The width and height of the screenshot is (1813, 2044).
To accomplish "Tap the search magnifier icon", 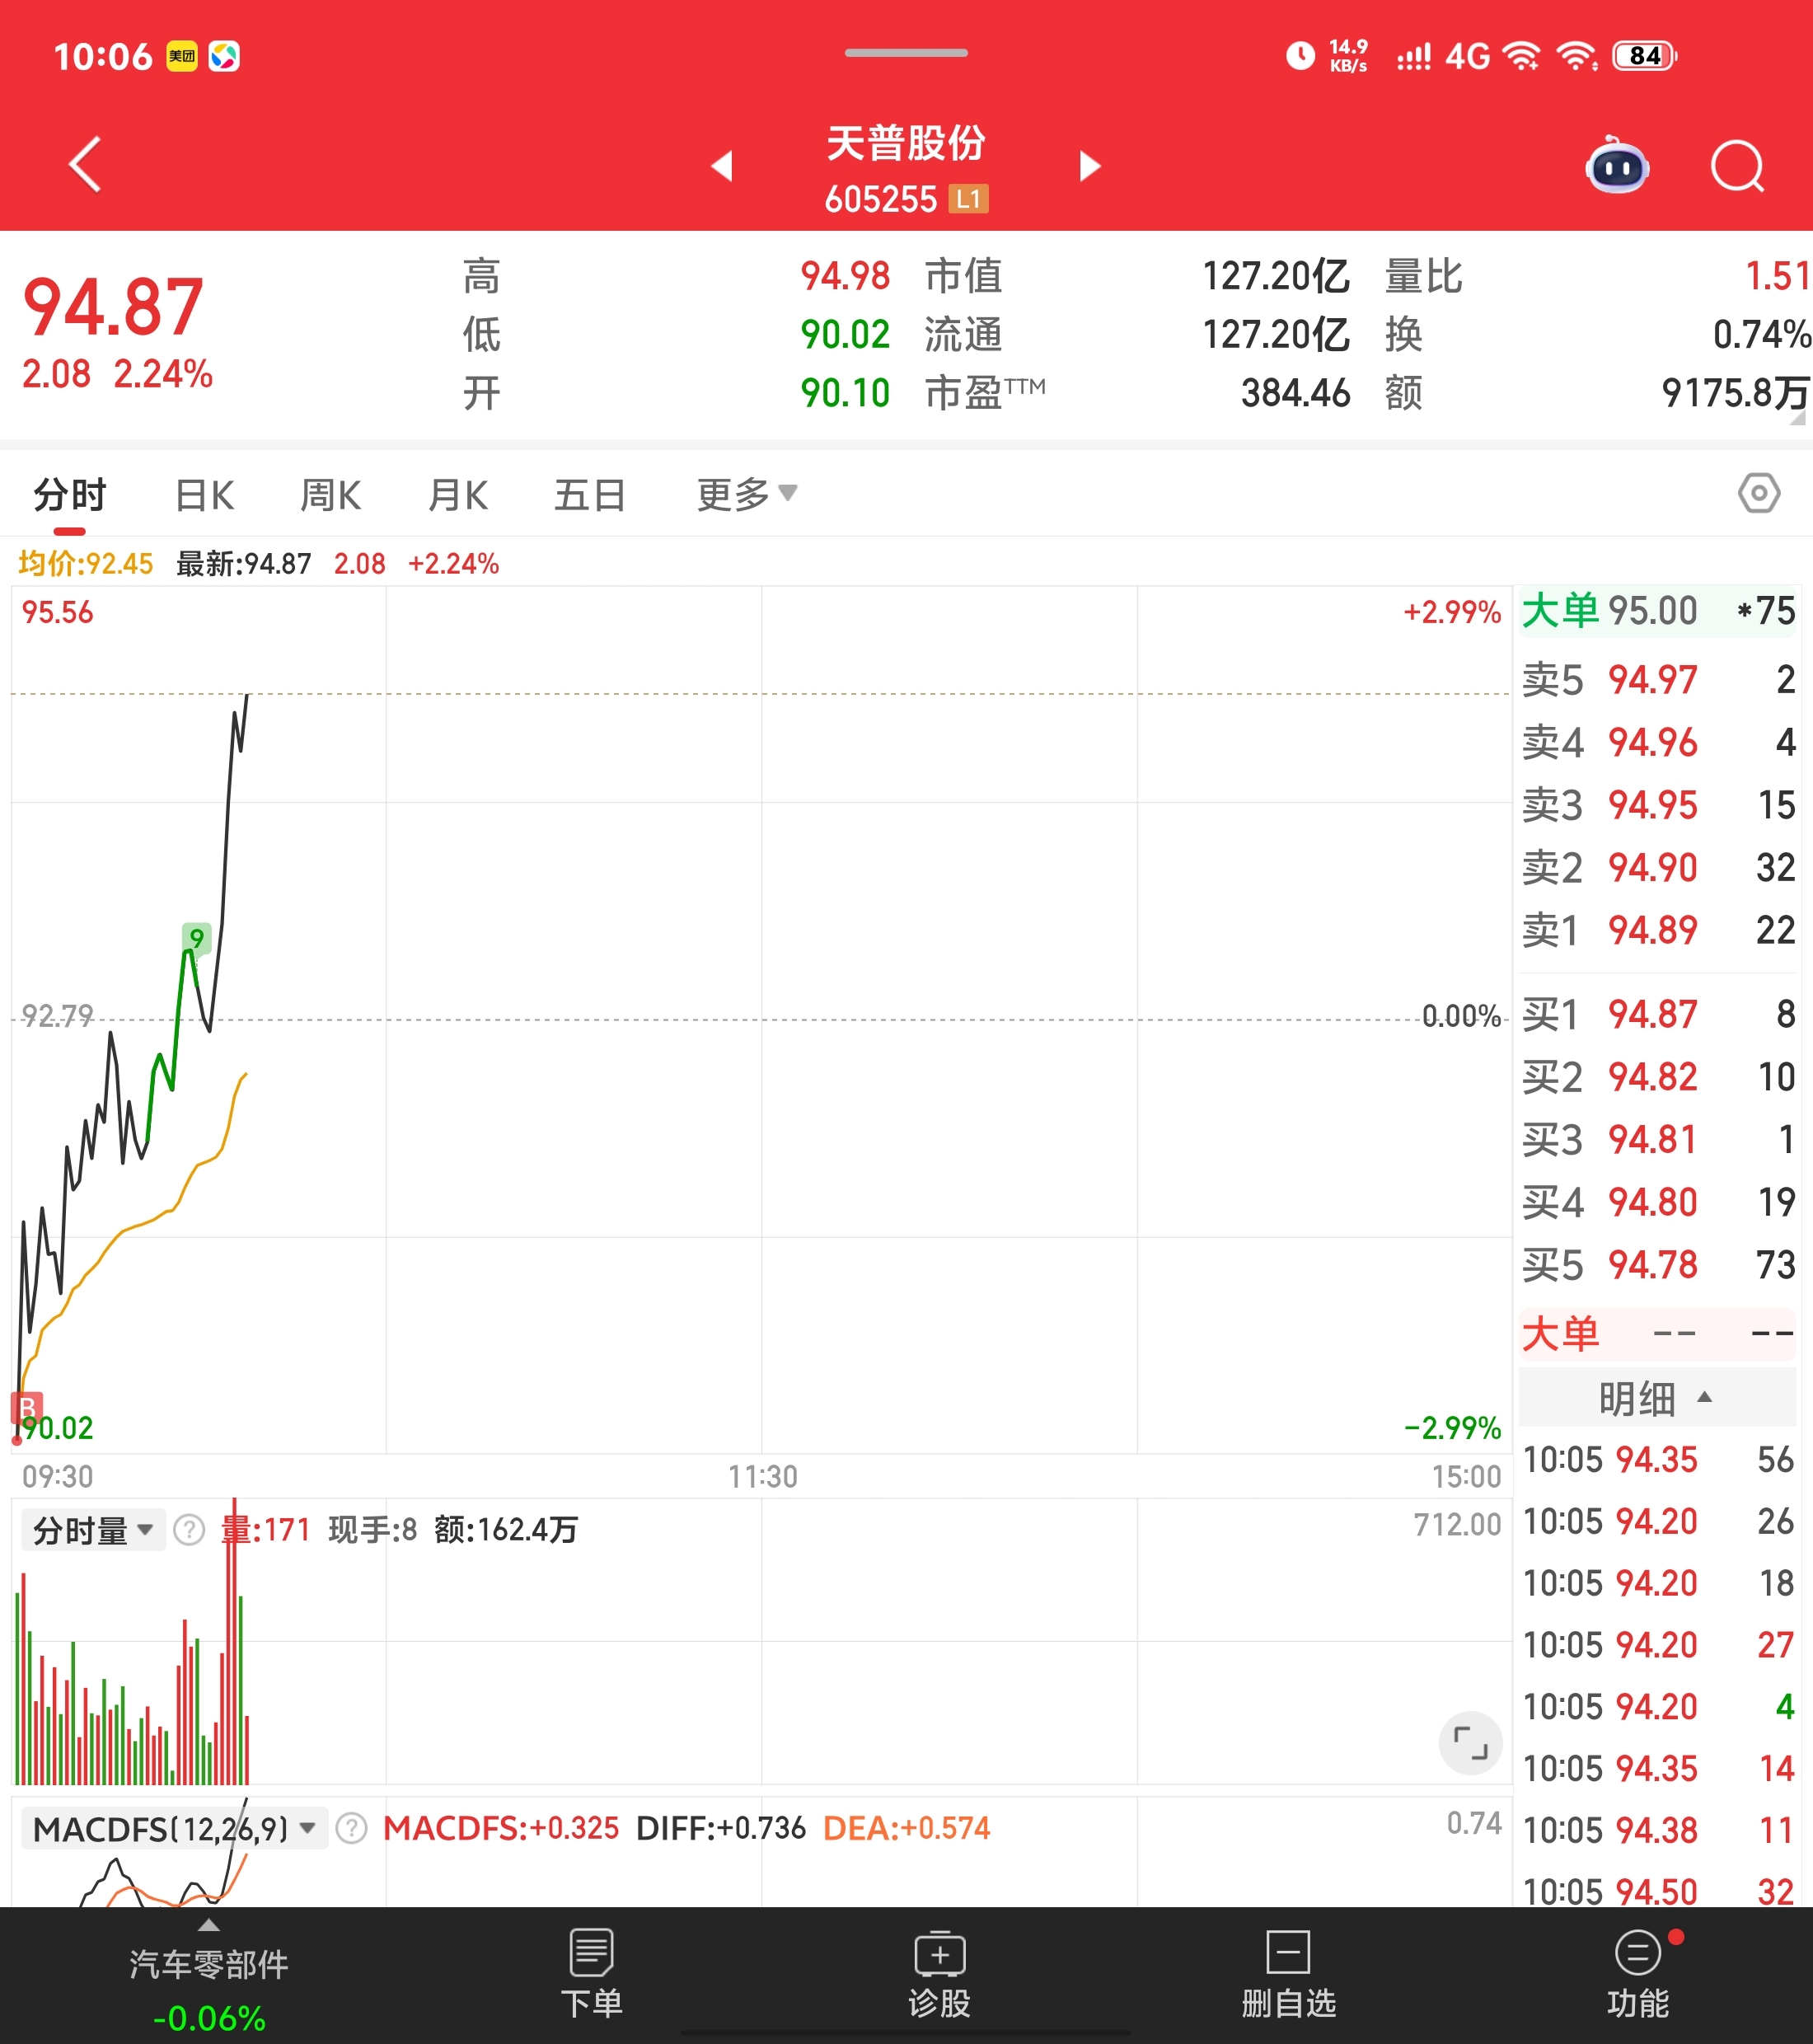I will point(1737,166).
